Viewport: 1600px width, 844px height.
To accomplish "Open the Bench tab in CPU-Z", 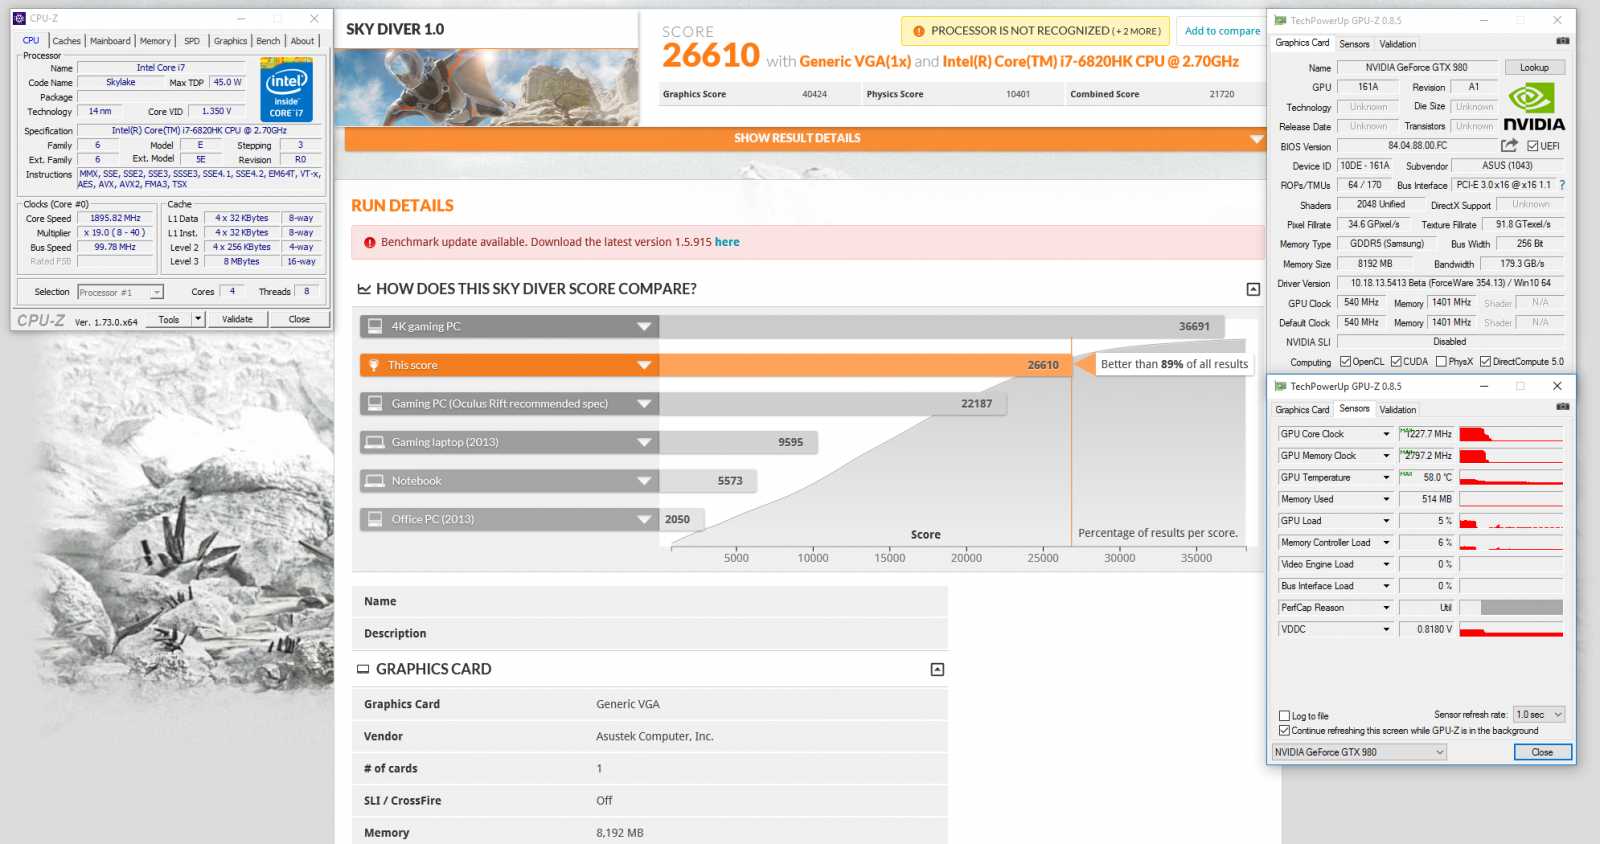I will click(268, 41).
